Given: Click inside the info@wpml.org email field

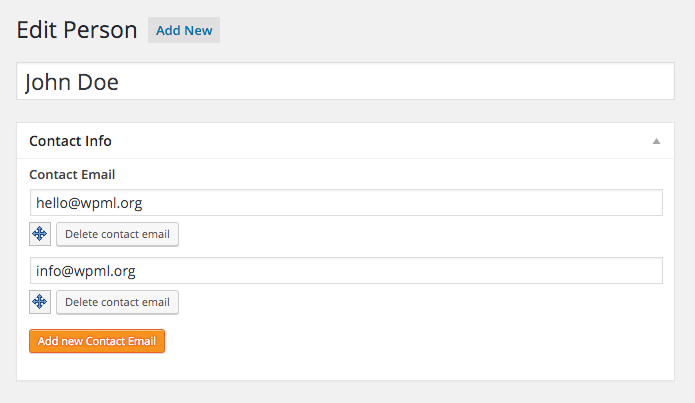Looking at the screenshot, I should (x=346, y=270).
